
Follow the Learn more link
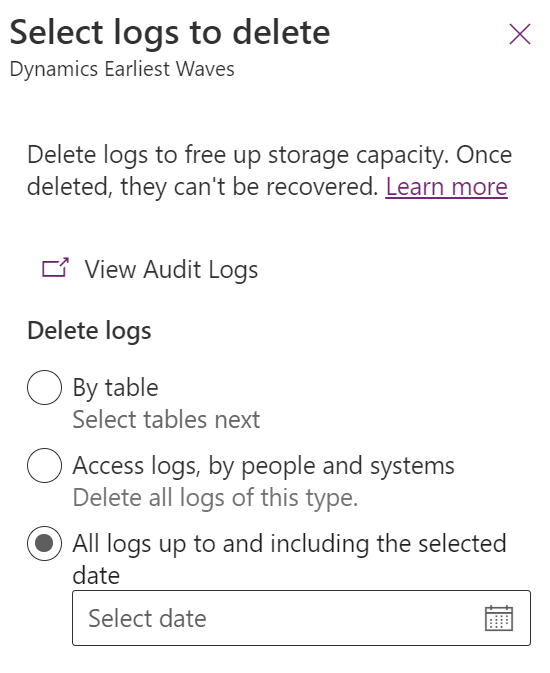tap(447, 187)
